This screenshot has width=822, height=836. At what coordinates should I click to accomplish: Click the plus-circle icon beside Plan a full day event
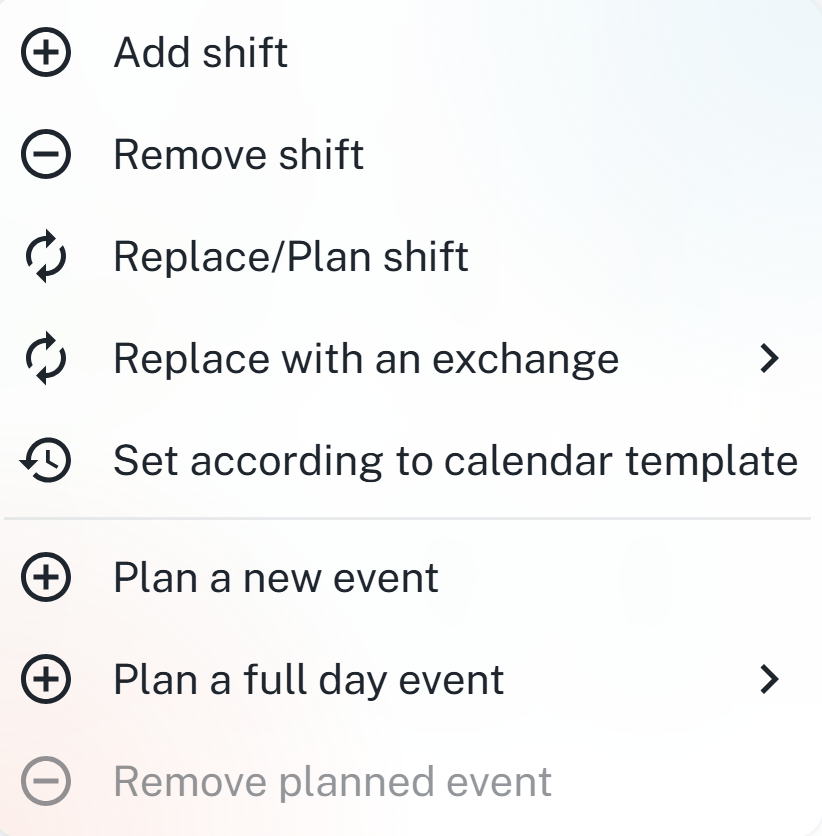(45, 680)
